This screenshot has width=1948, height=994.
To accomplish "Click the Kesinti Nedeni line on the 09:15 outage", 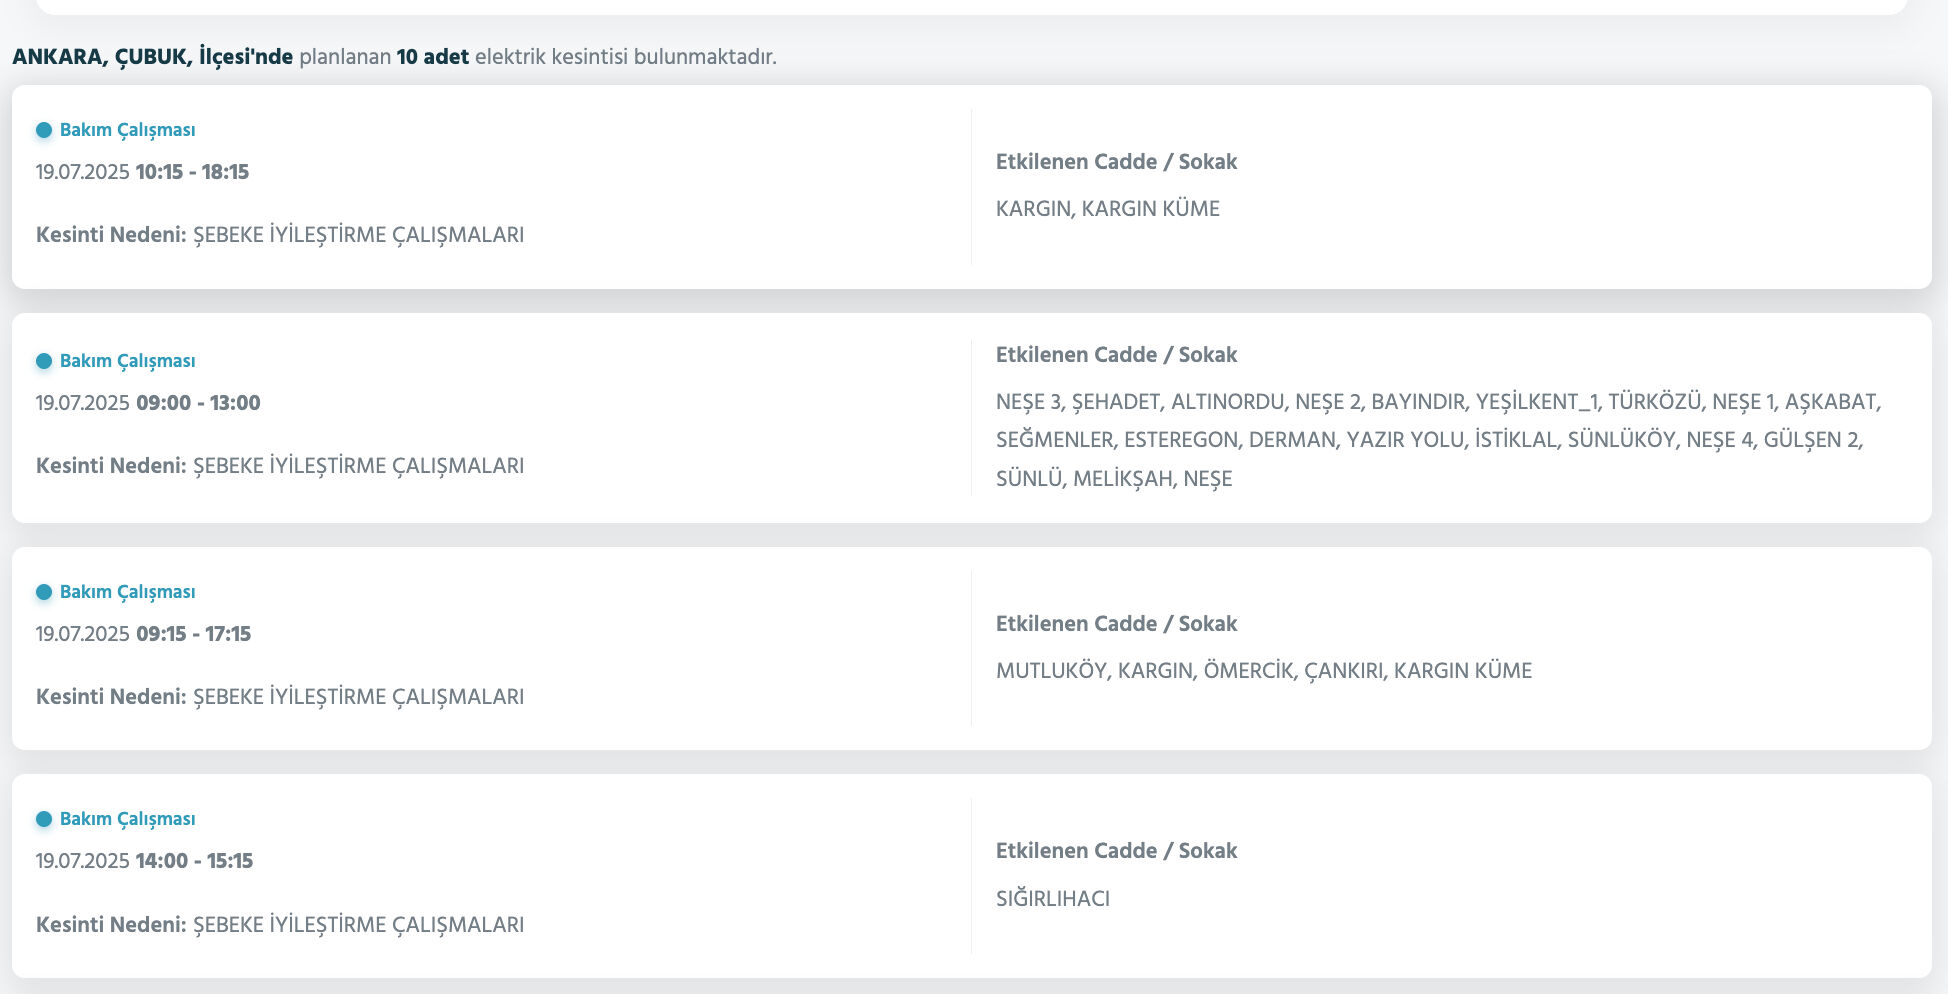I will [x=280, y=697].
